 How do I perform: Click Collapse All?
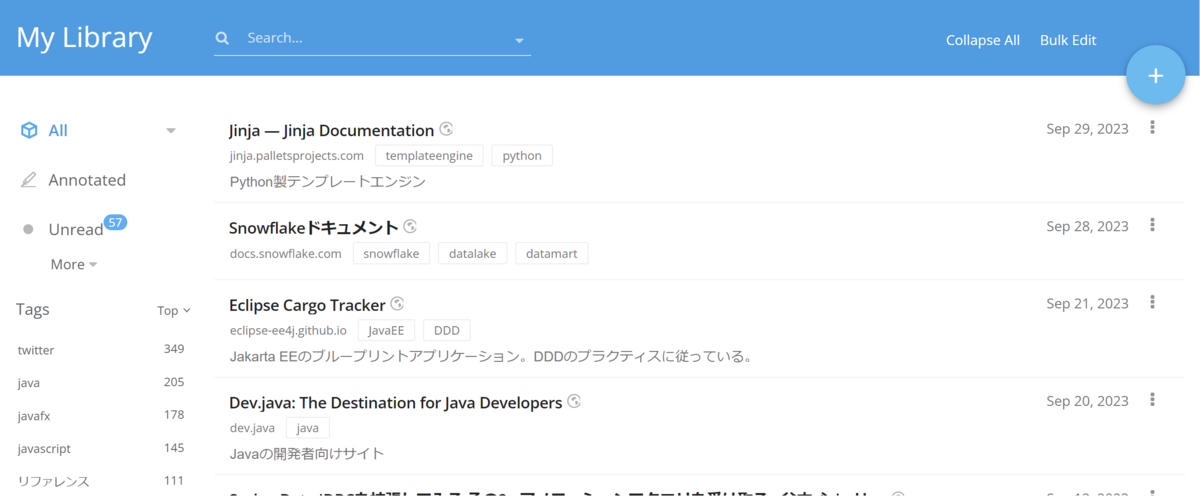[983, 40]
